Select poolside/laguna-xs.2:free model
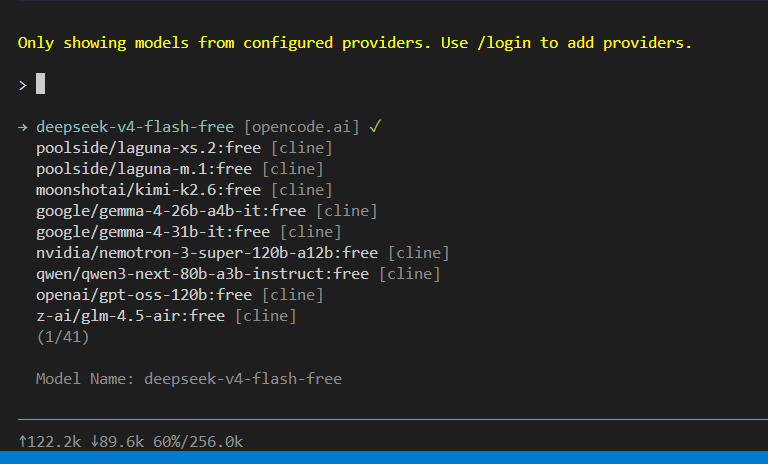This screenshot has width=768, height=464. (184, 148)
